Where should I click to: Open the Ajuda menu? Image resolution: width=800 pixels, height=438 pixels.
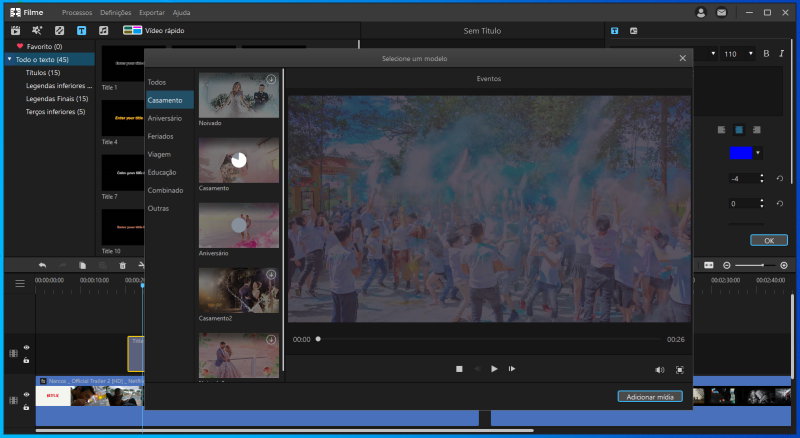[181, 13]
